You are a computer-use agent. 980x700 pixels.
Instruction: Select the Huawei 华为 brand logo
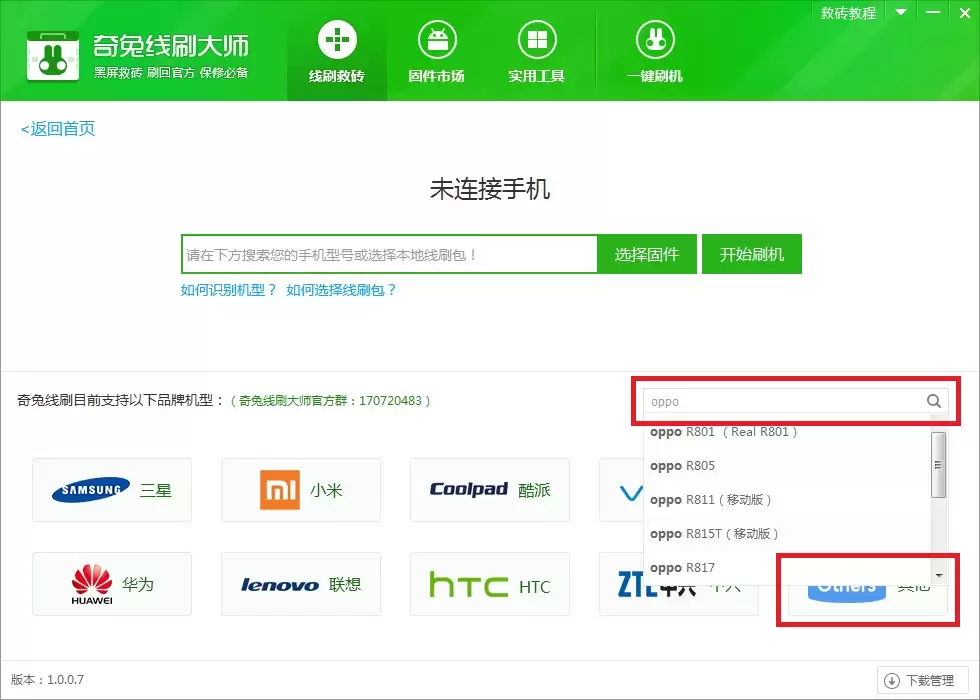coord(111,585)
